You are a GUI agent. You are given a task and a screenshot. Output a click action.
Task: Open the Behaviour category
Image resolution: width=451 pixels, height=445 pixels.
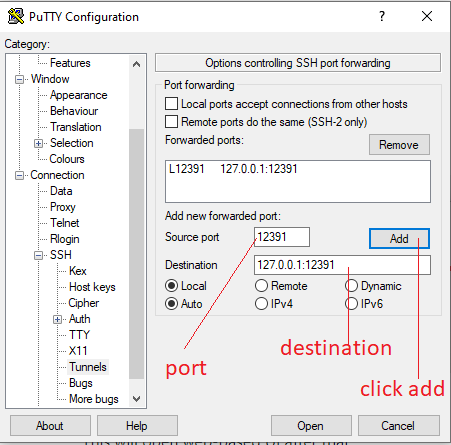tap(74, 111)
